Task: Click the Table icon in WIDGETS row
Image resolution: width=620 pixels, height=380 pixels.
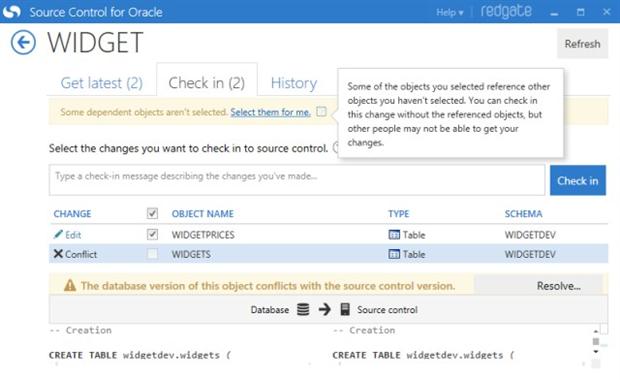Action: [x=394, y=254]
